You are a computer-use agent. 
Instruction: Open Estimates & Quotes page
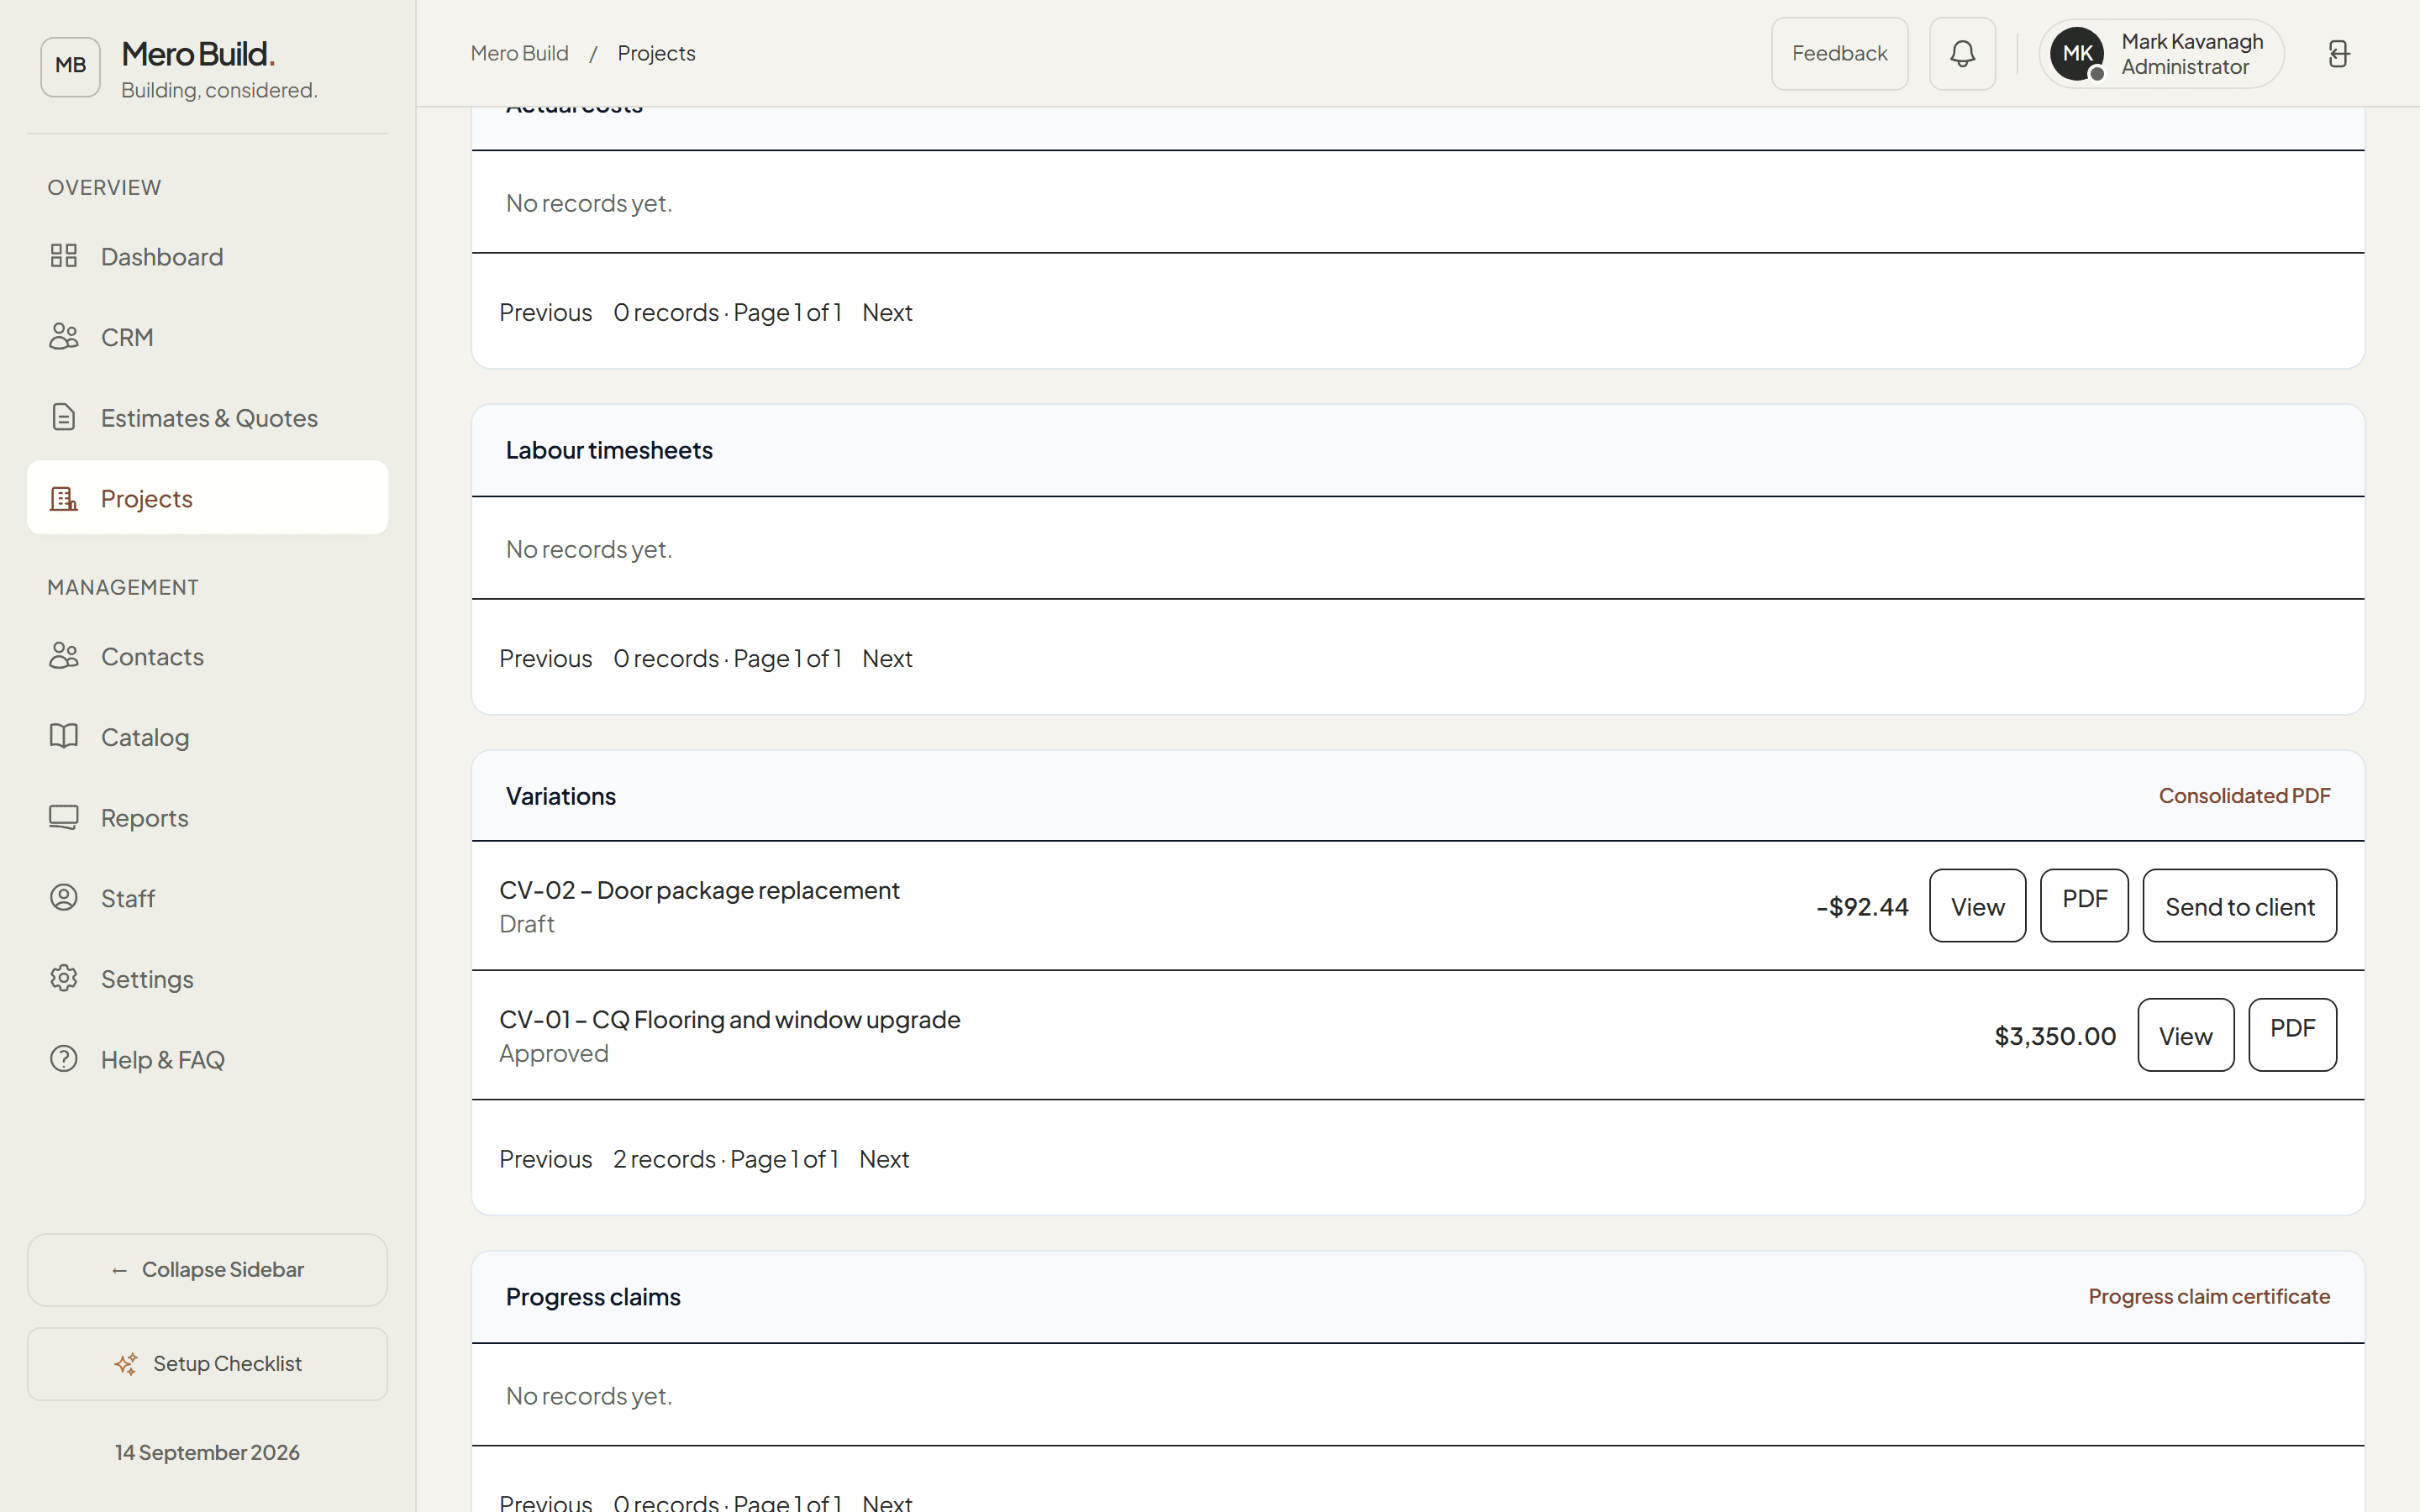click(207, 417)
